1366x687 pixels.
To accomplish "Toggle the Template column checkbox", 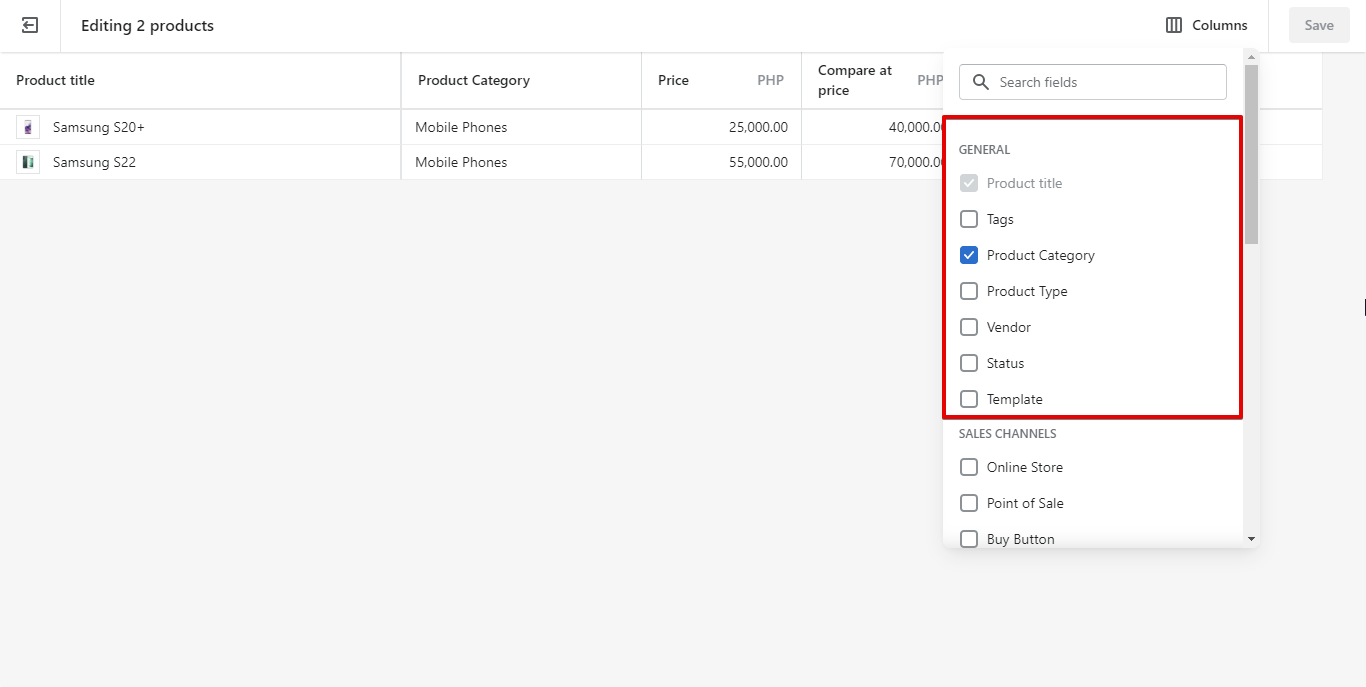I will point(969,399).
